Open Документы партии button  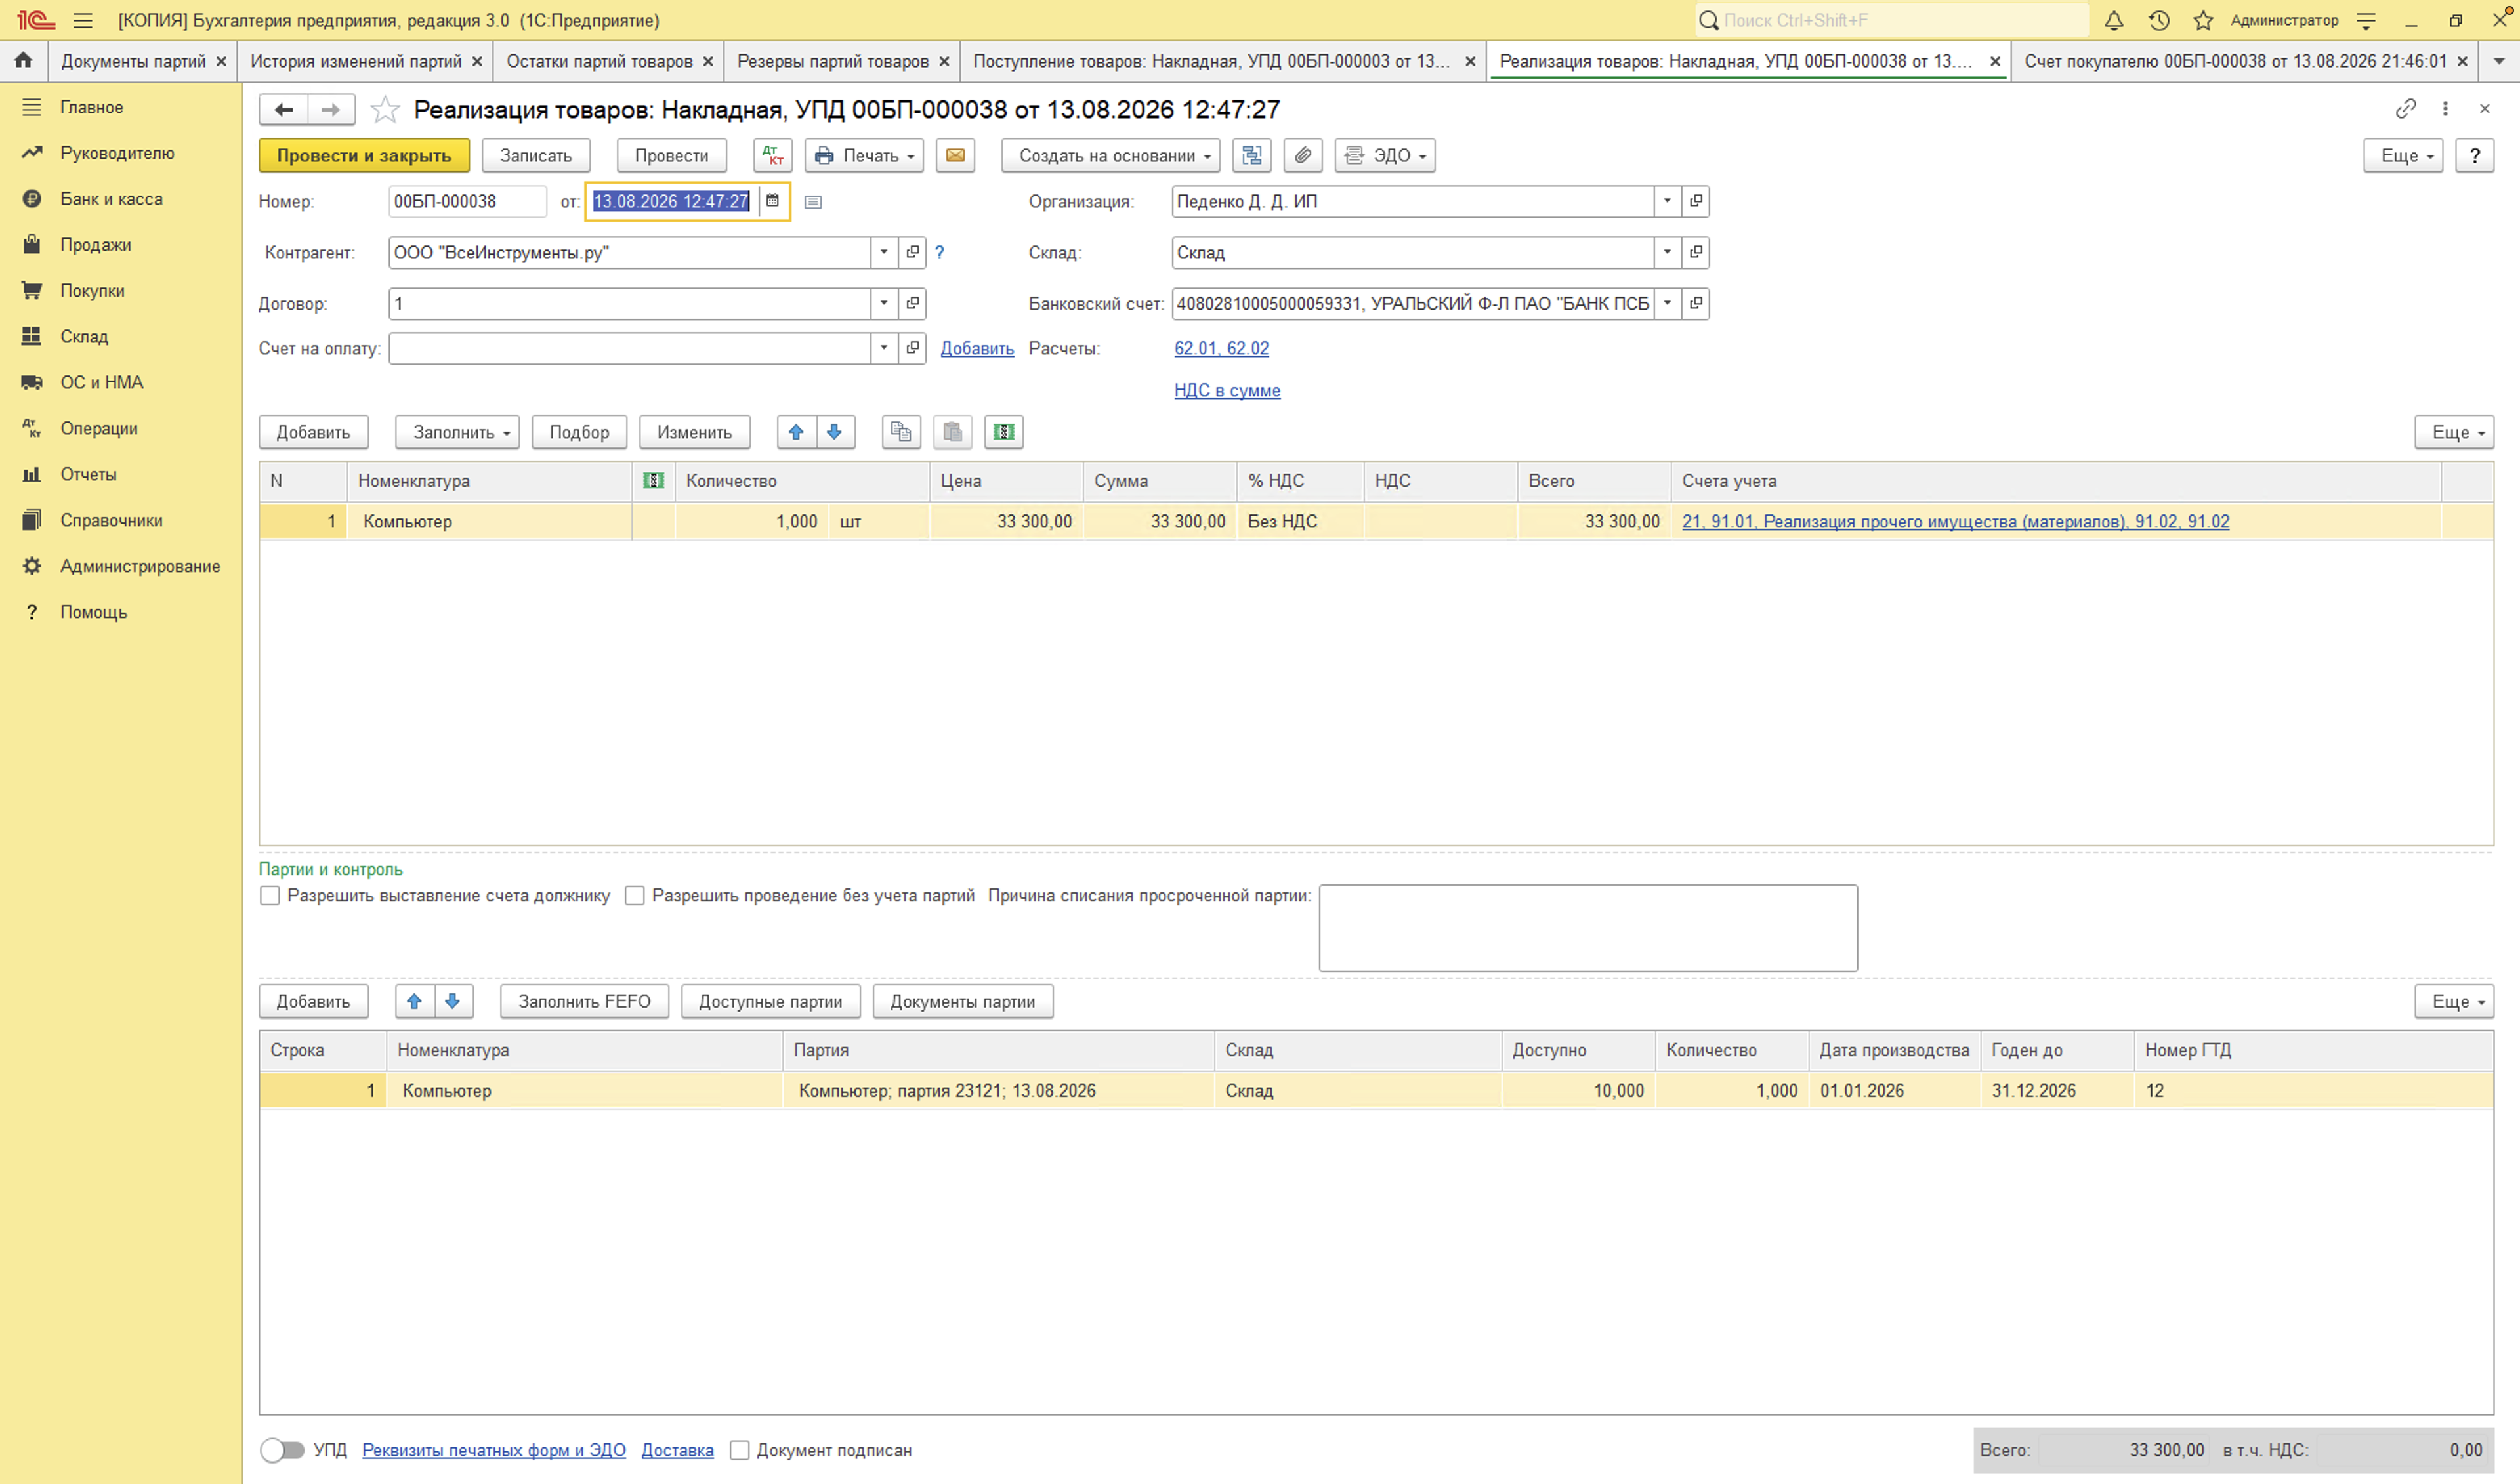(963, 1001)
